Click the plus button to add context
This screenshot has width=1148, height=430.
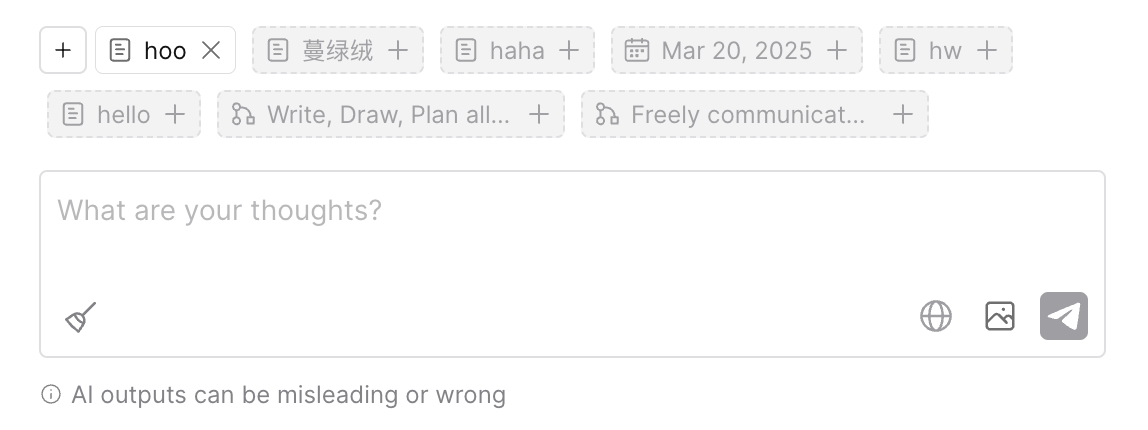click(x=63, y=50)
